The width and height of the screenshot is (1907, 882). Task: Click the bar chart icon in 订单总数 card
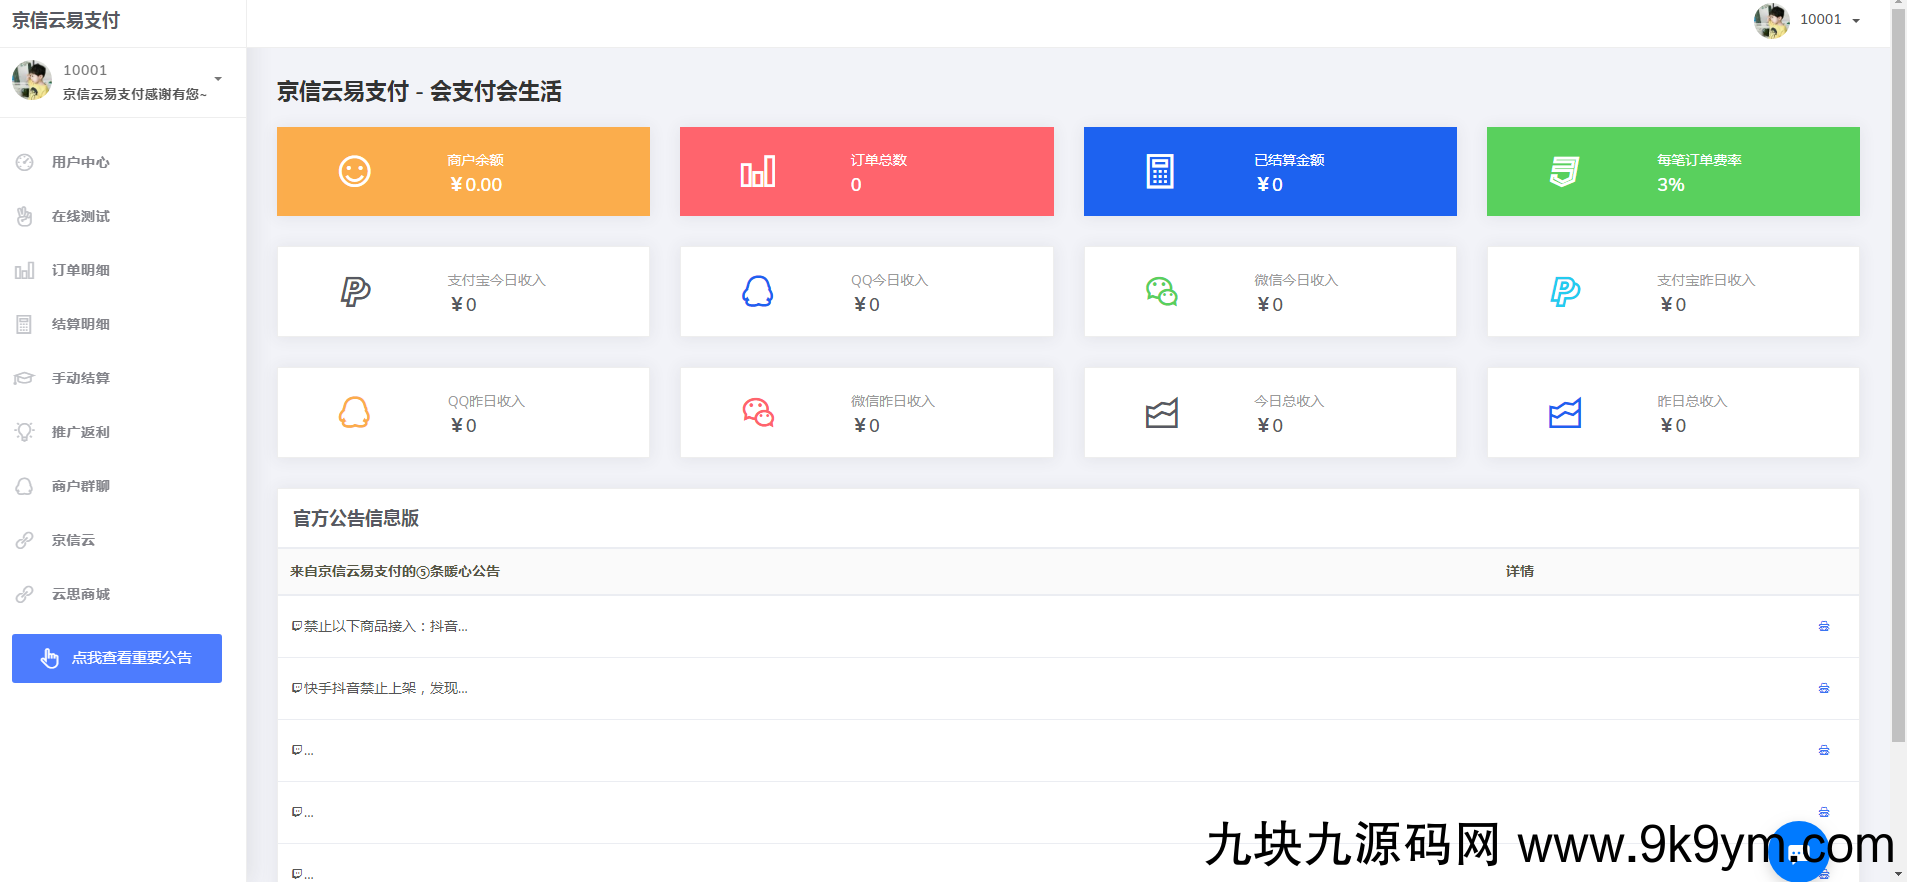pos(757,172)
